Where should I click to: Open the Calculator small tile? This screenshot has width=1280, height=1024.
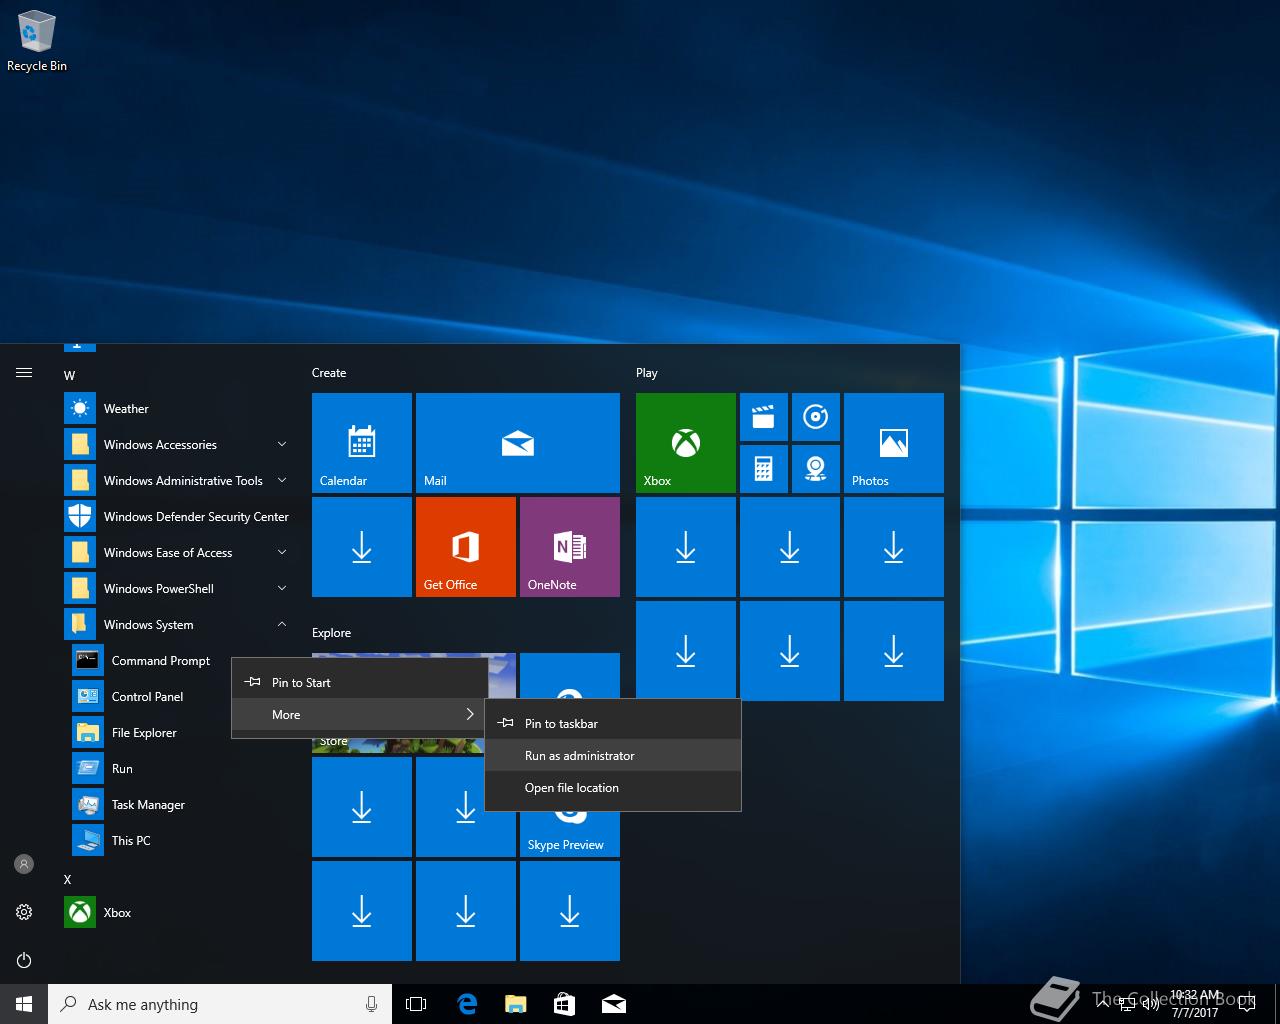764,469
